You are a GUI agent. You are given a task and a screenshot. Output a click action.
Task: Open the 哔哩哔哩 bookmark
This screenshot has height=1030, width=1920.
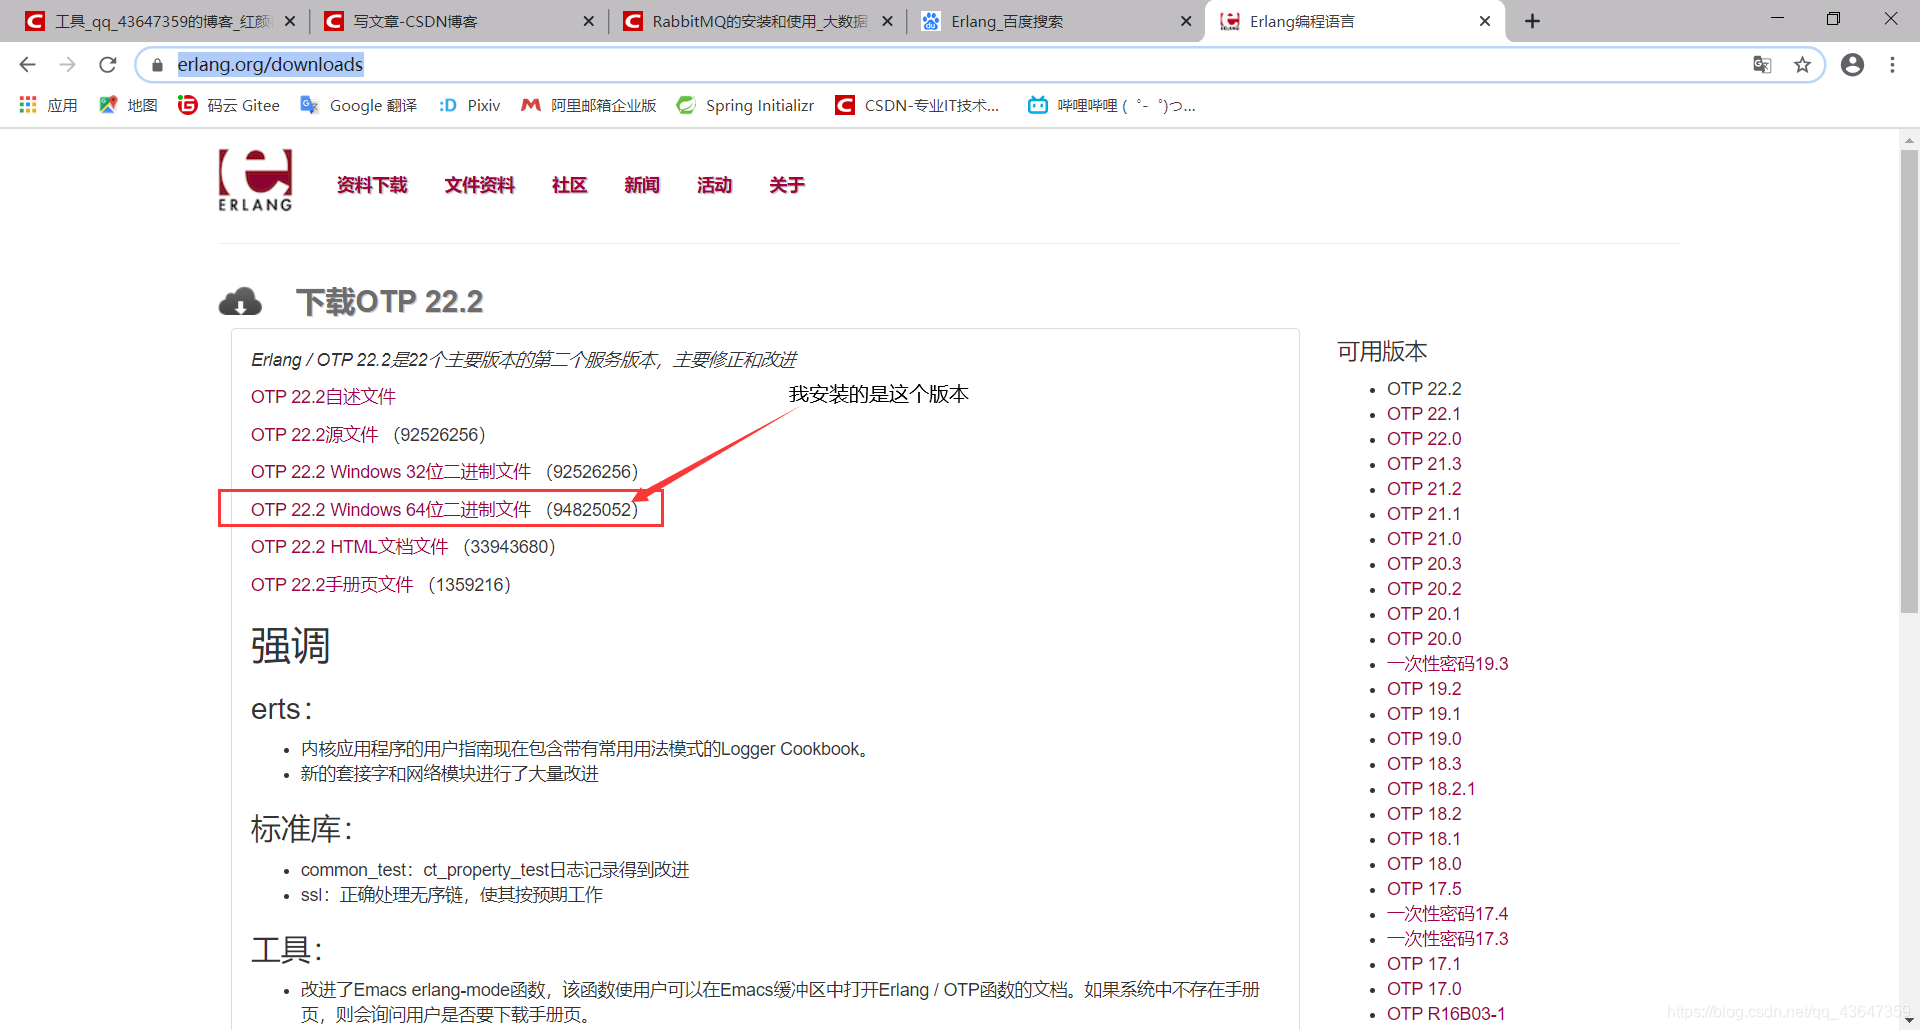[1112, 105]
